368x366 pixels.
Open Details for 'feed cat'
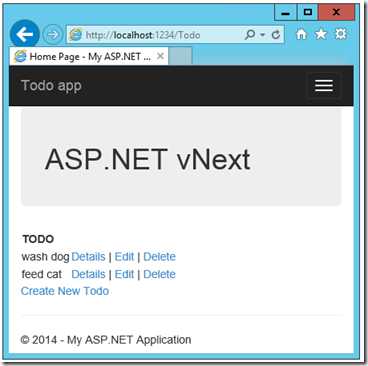(x=88, y=274)
